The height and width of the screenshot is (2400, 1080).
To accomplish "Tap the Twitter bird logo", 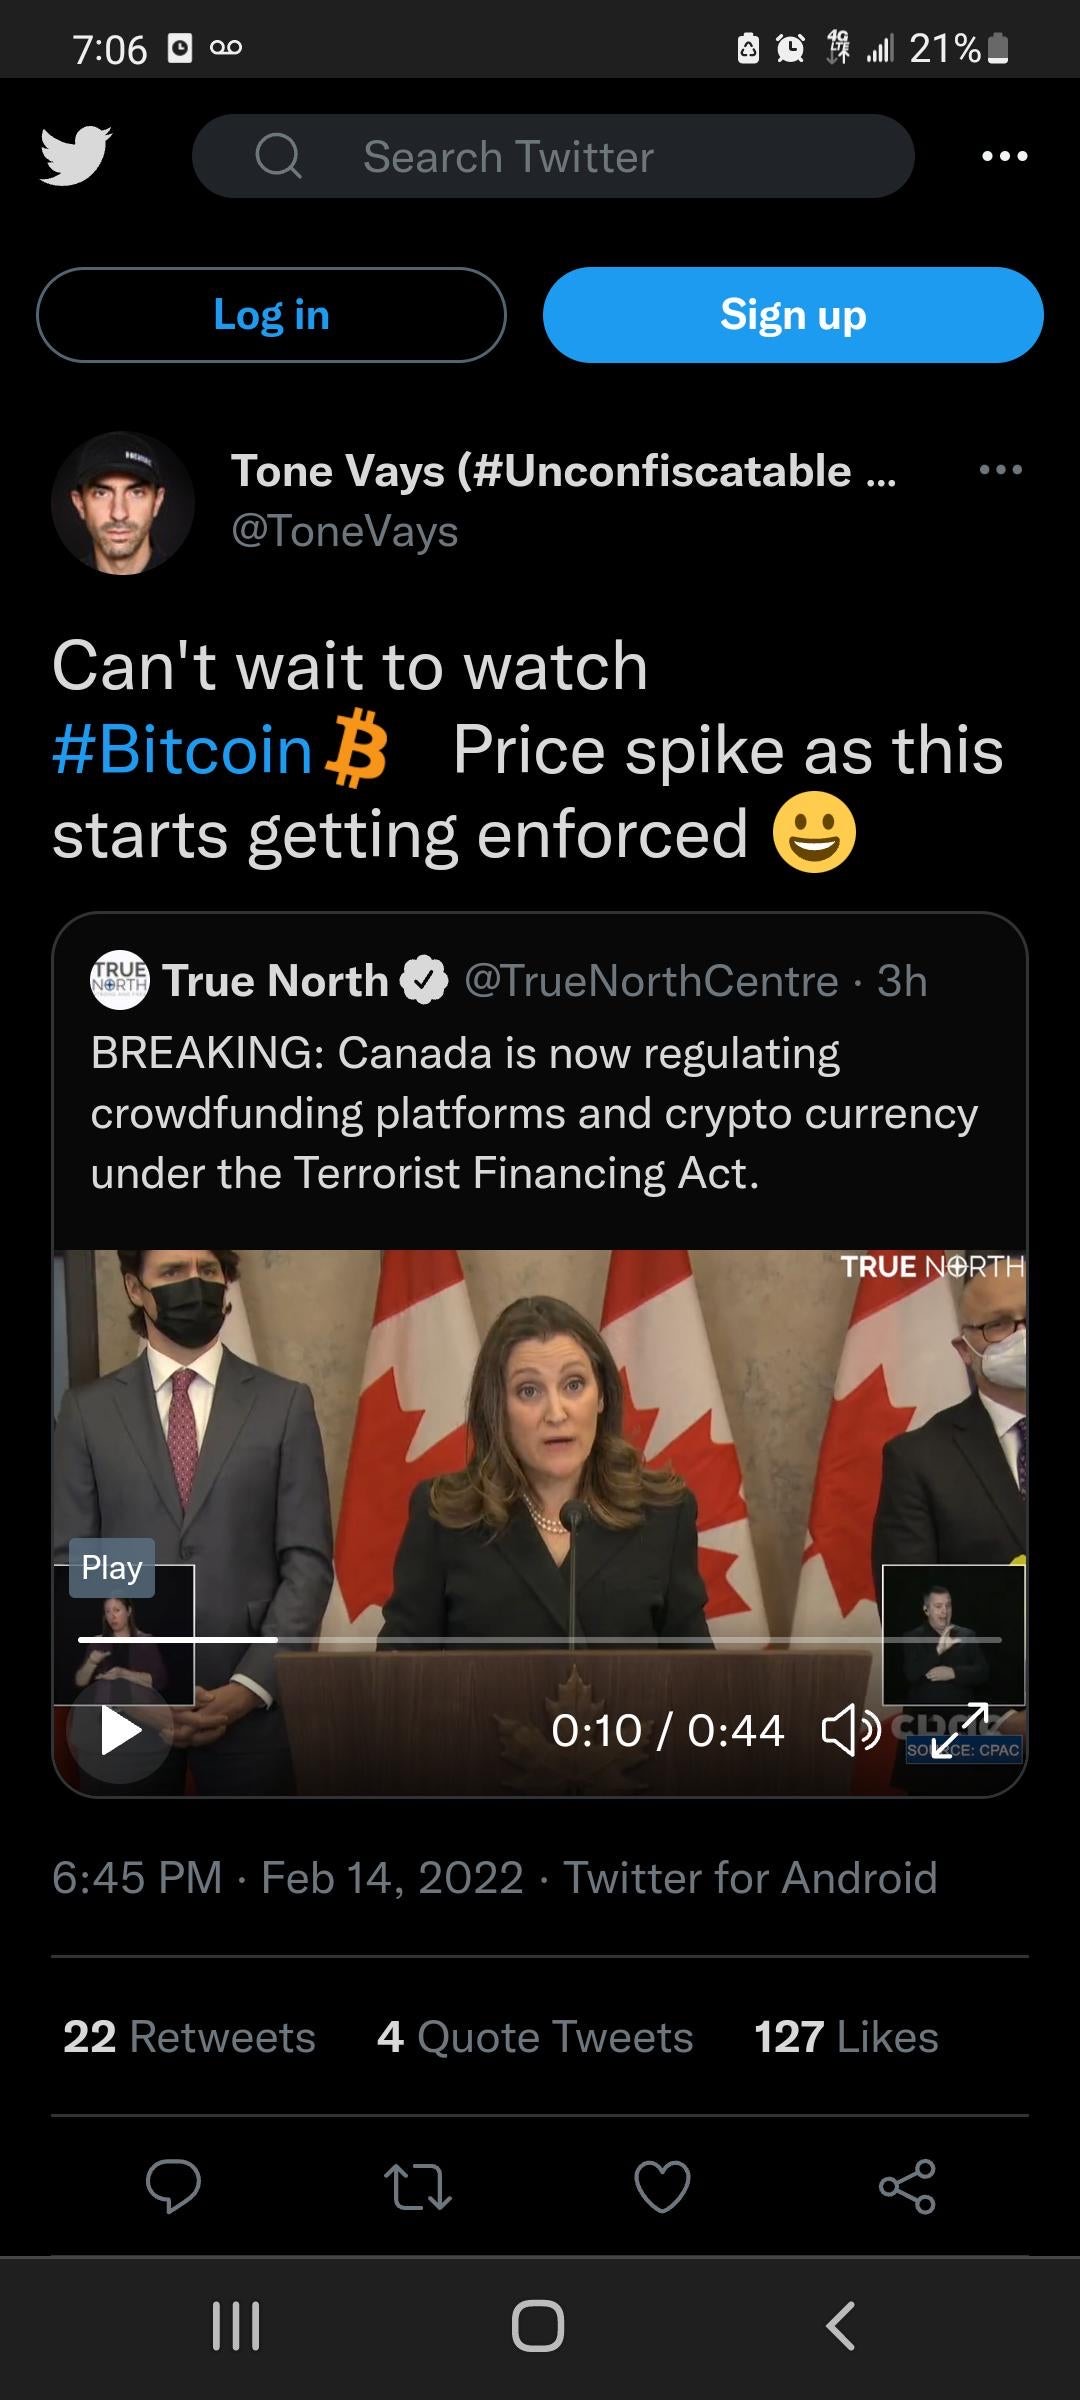I will coord(76,156).
